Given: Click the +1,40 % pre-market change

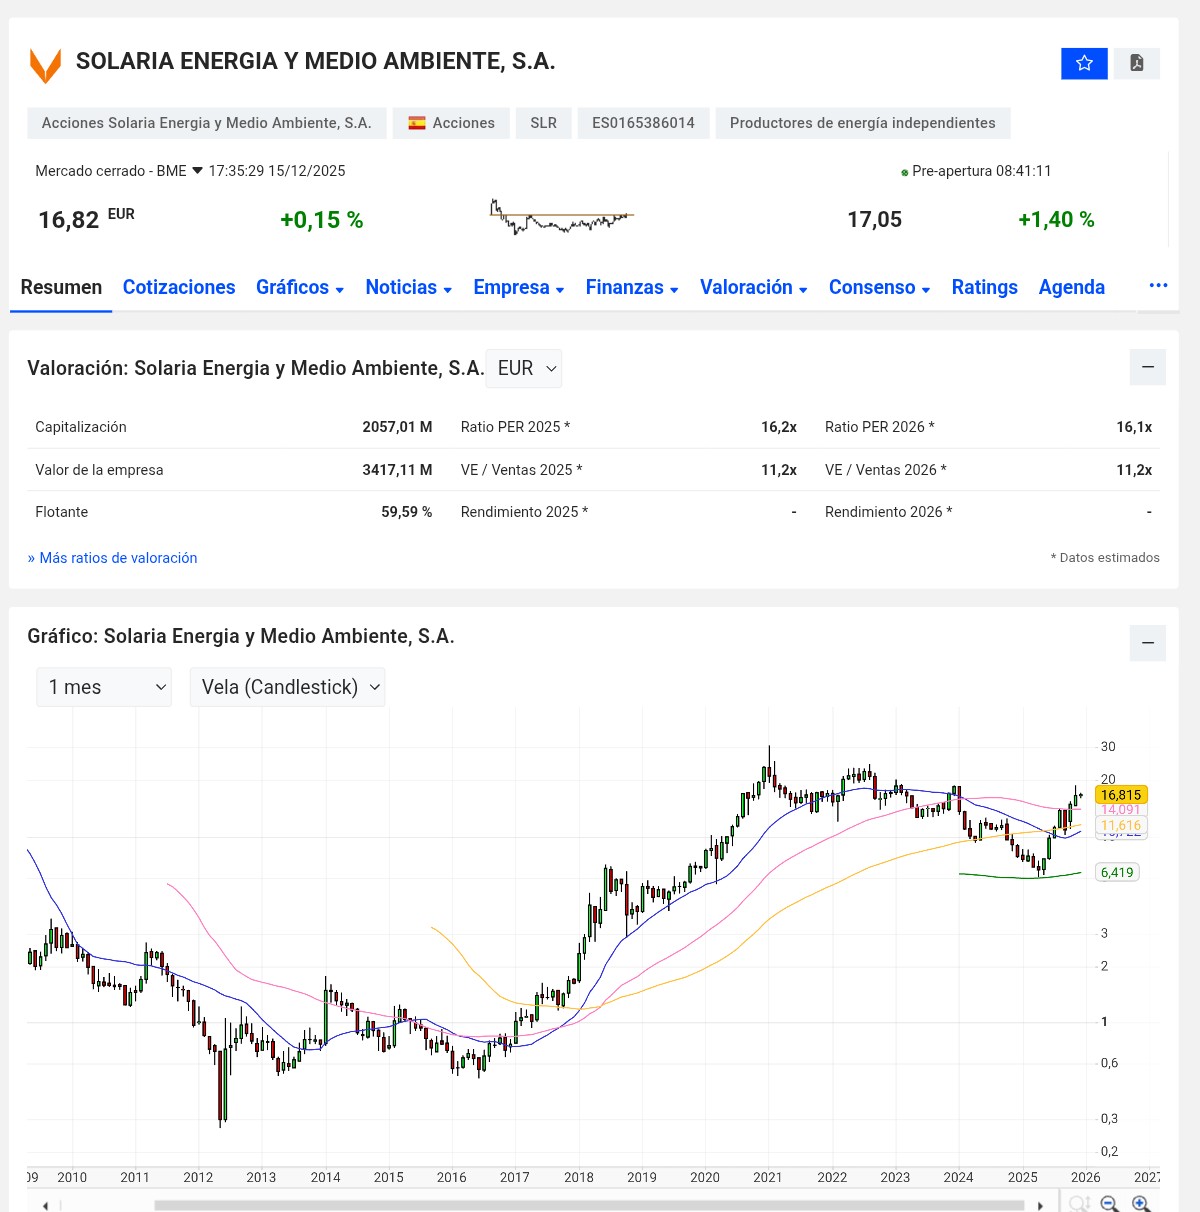Looking at the screenshot, I should (x=1056, y=220).
